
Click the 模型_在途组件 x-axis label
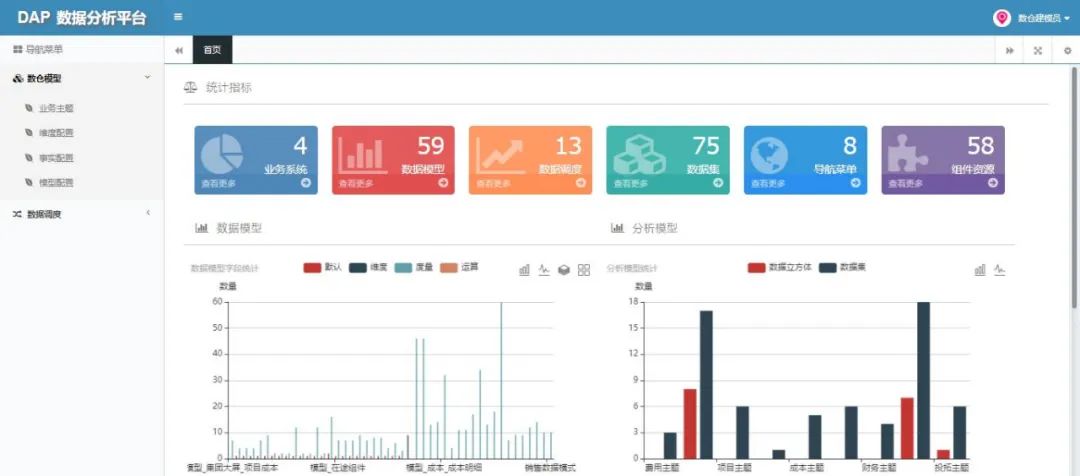338,468
